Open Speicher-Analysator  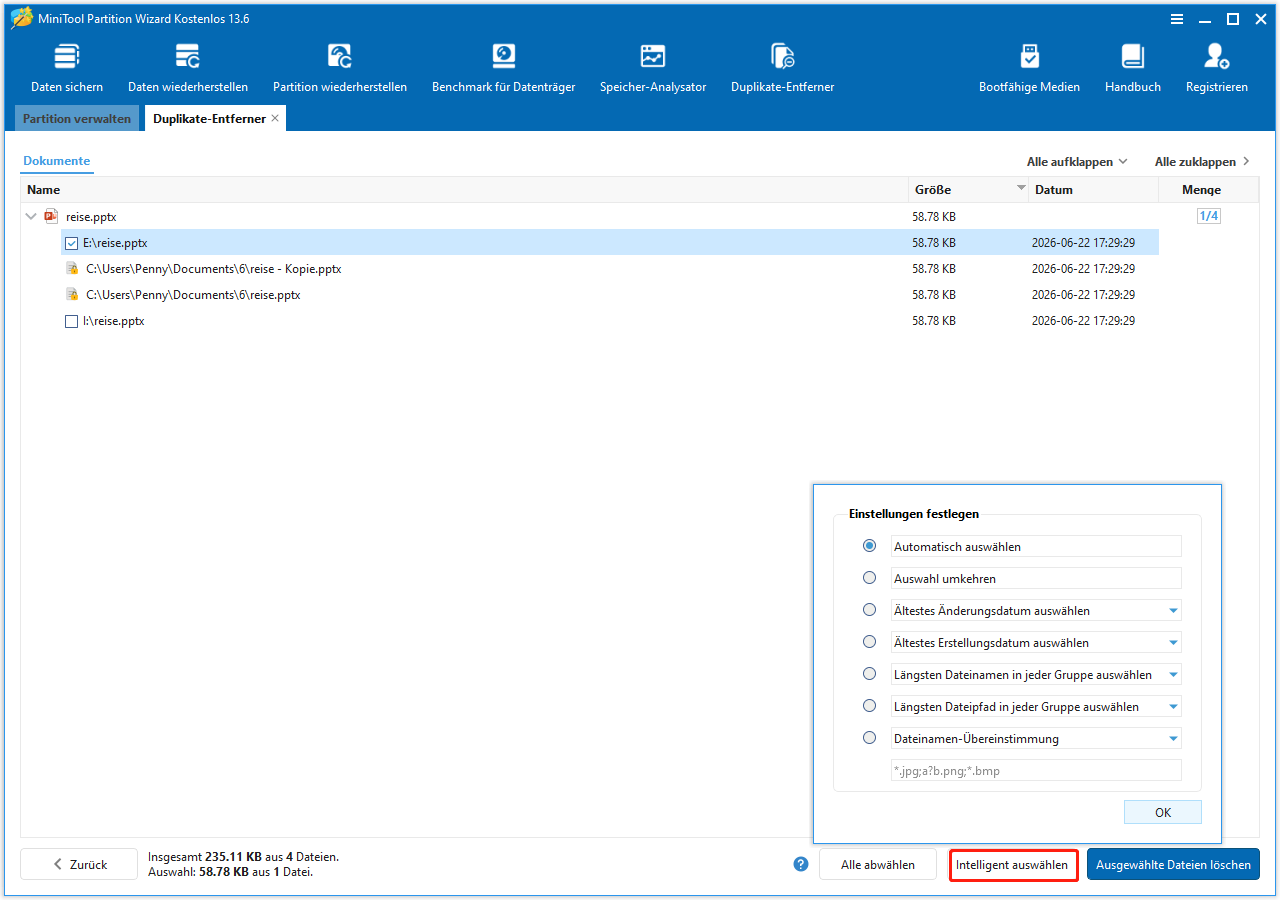click(653, 68)
